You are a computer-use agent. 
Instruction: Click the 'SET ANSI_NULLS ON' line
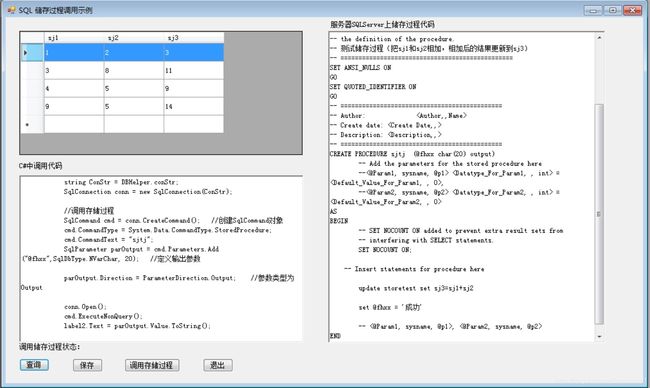pos(360,68)
